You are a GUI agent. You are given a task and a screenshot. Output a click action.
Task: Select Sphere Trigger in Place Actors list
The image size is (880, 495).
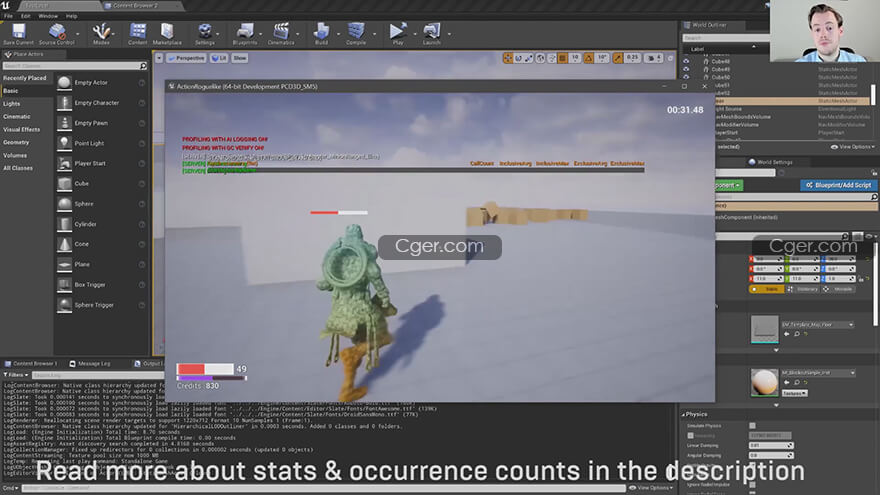pyautogui.click(x=100, y=305)
